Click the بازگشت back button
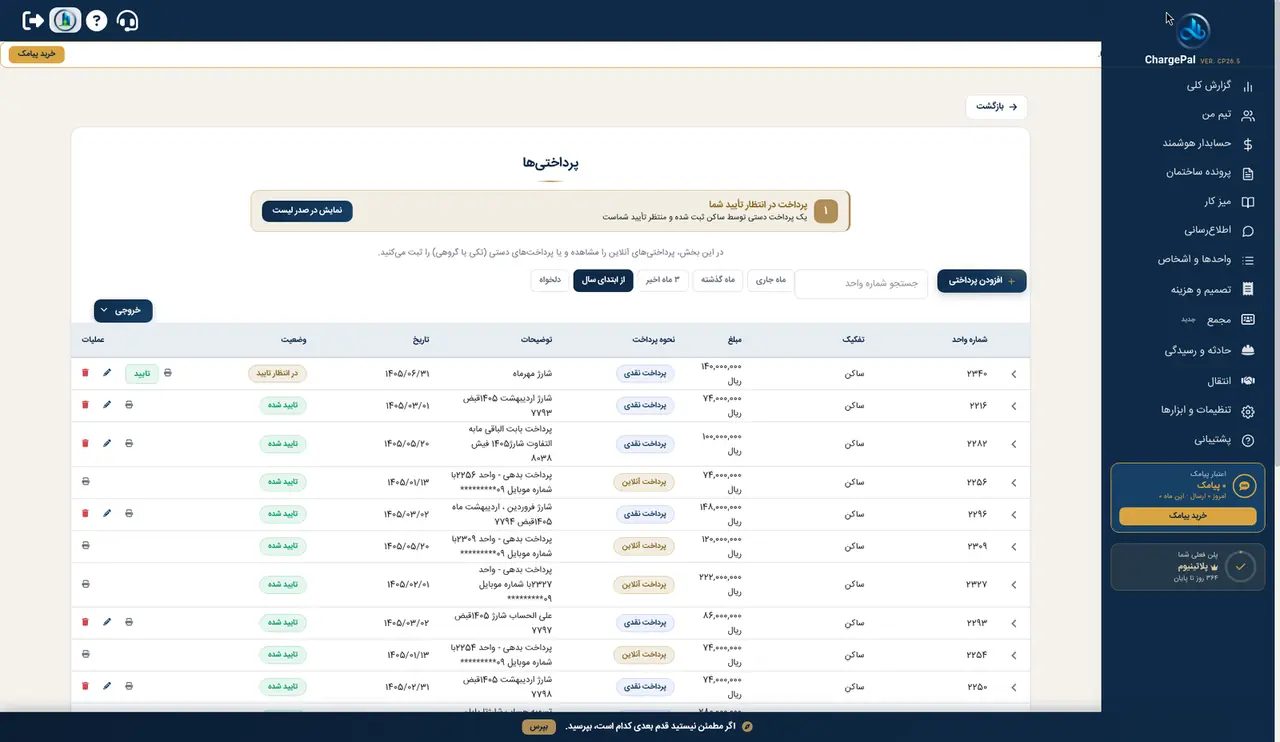Screen dimensions: 1280x742 (x=996, y=106)
